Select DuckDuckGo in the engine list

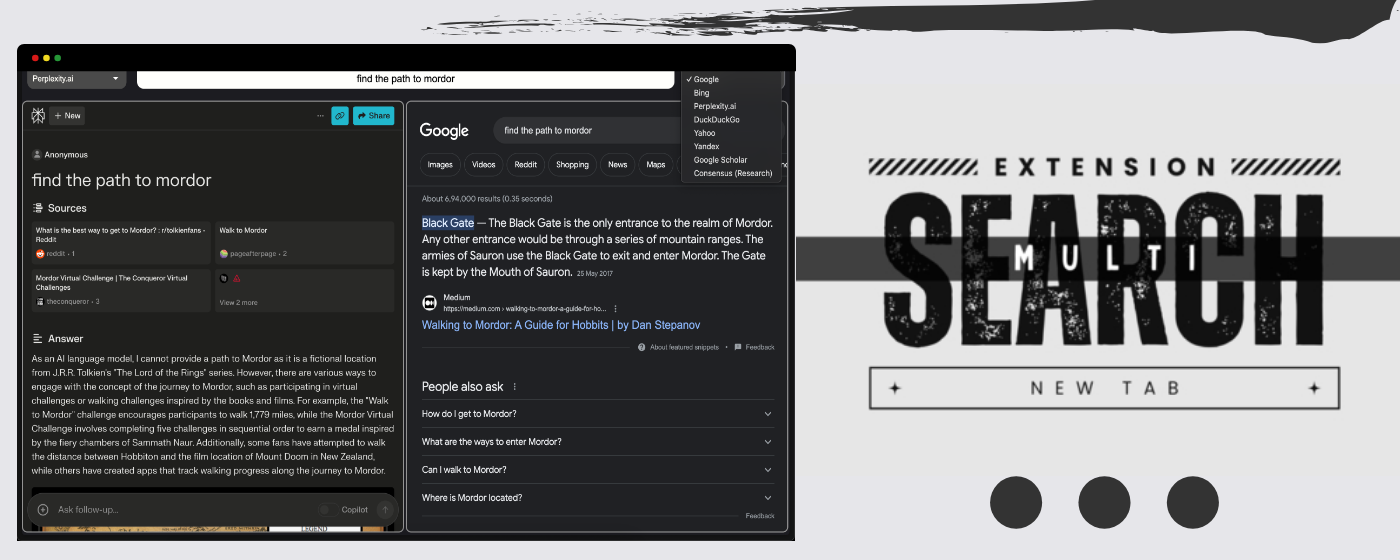(x=730, y=120)
